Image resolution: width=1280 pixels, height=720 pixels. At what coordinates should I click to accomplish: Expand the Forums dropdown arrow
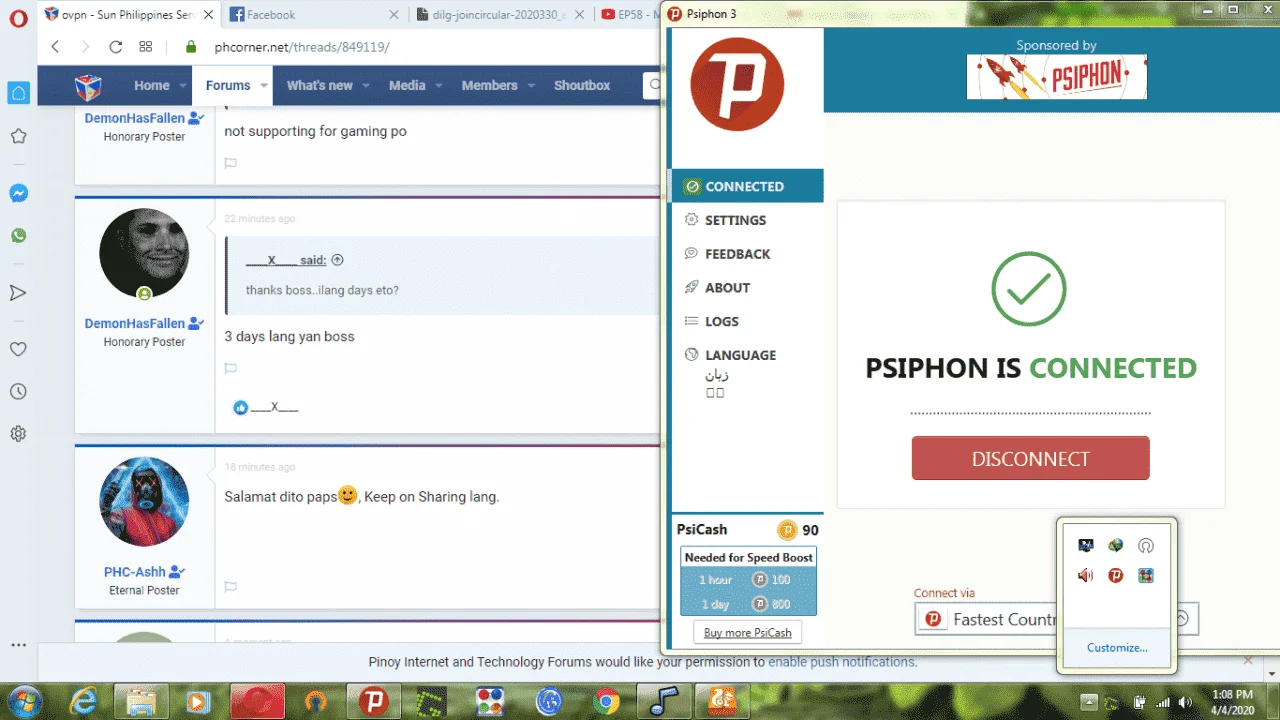(x=264, y=86)
